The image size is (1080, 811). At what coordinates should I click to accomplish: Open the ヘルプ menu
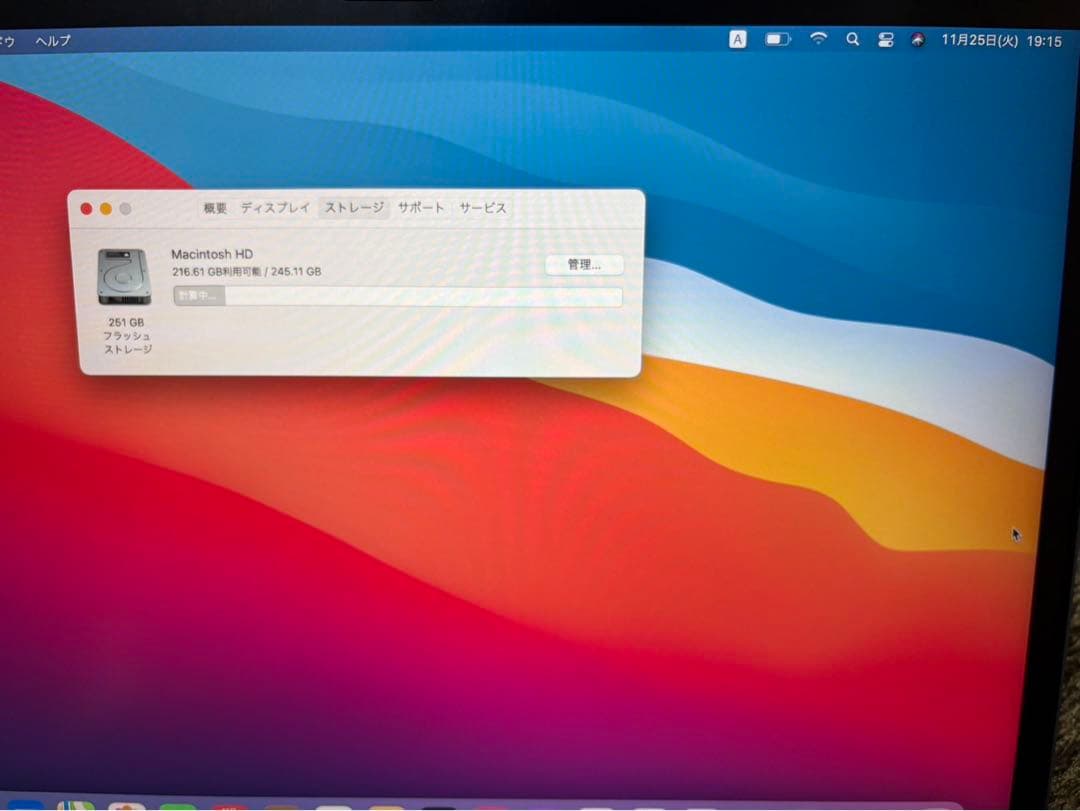[53, 41]
